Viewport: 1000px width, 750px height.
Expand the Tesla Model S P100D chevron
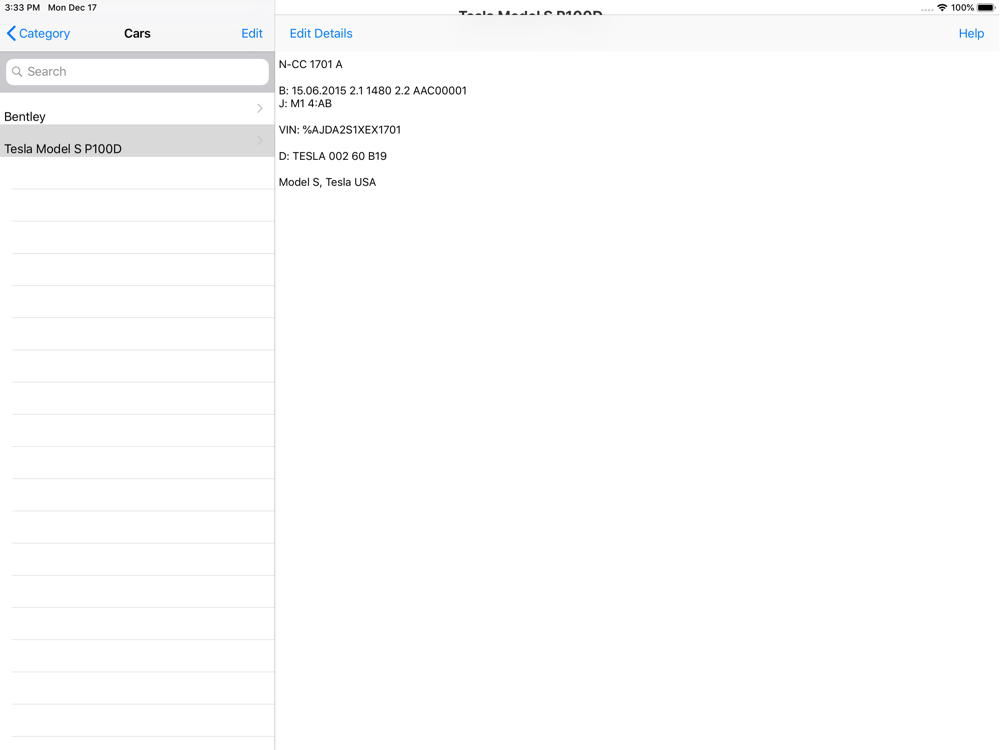[260, 140]
